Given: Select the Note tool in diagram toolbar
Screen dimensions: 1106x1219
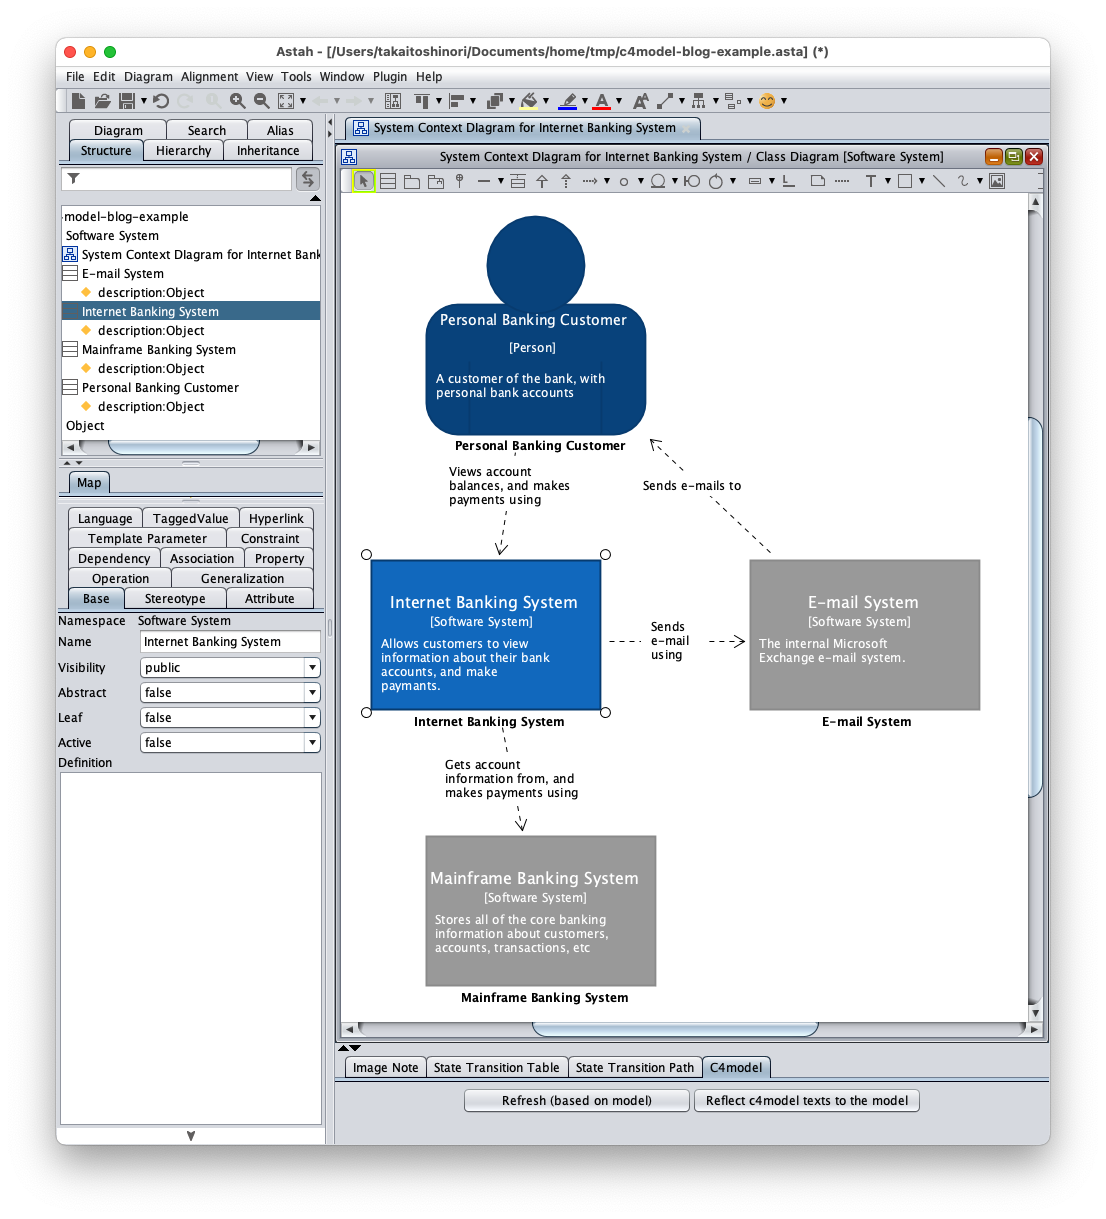Looking at the screenshot, I should click(x=818, y=181).
